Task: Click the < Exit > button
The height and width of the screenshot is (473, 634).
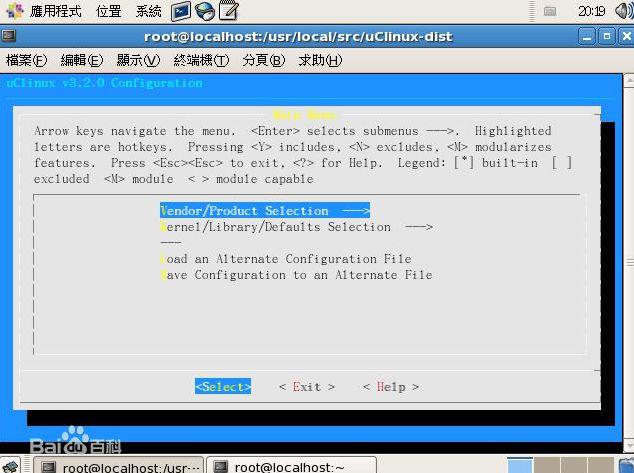Action: [x=307, y=387]
